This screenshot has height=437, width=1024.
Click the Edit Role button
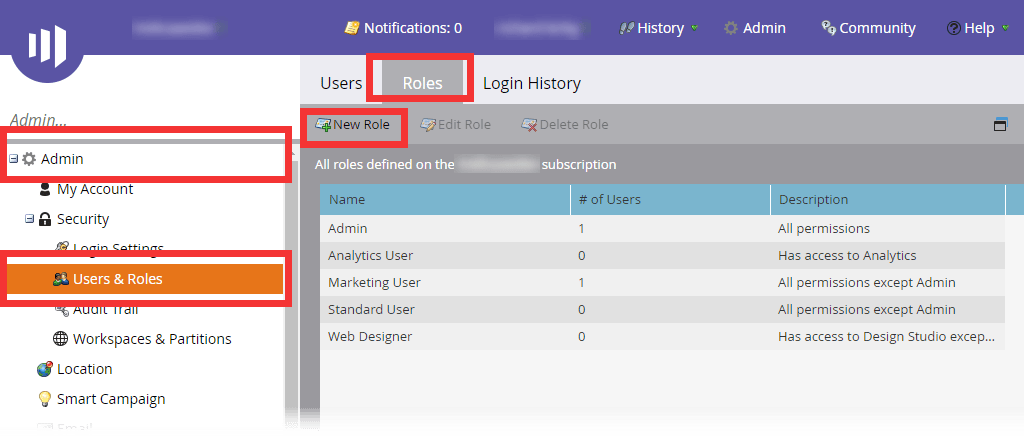point(455,124)
